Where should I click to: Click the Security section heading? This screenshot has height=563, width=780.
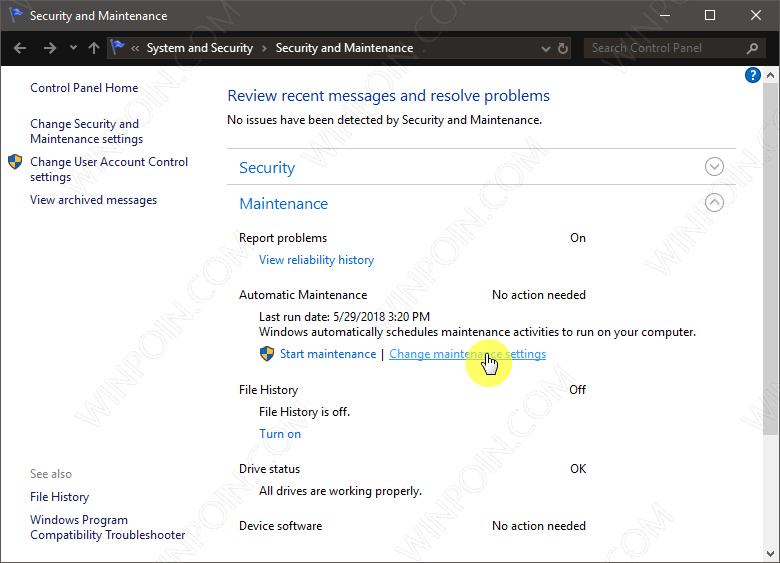click(267, 168)
